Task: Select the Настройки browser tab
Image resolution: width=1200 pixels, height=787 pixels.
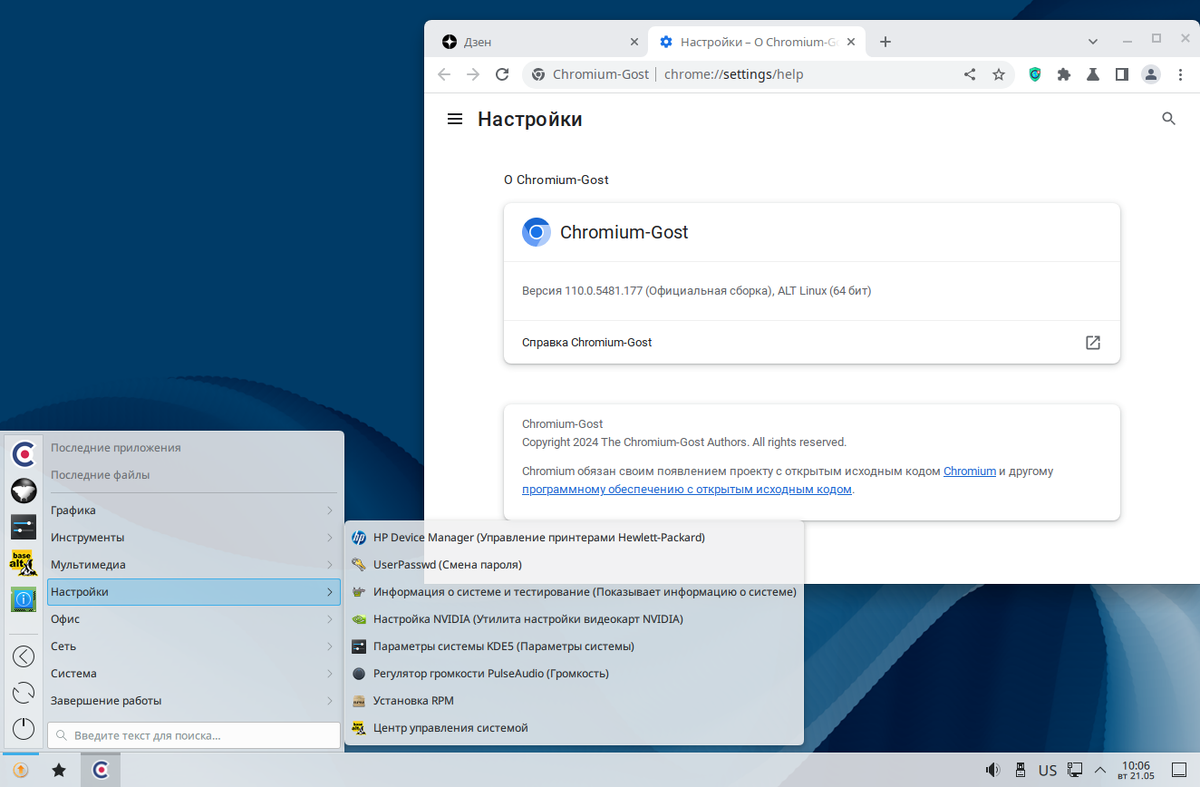Action: 758,42
